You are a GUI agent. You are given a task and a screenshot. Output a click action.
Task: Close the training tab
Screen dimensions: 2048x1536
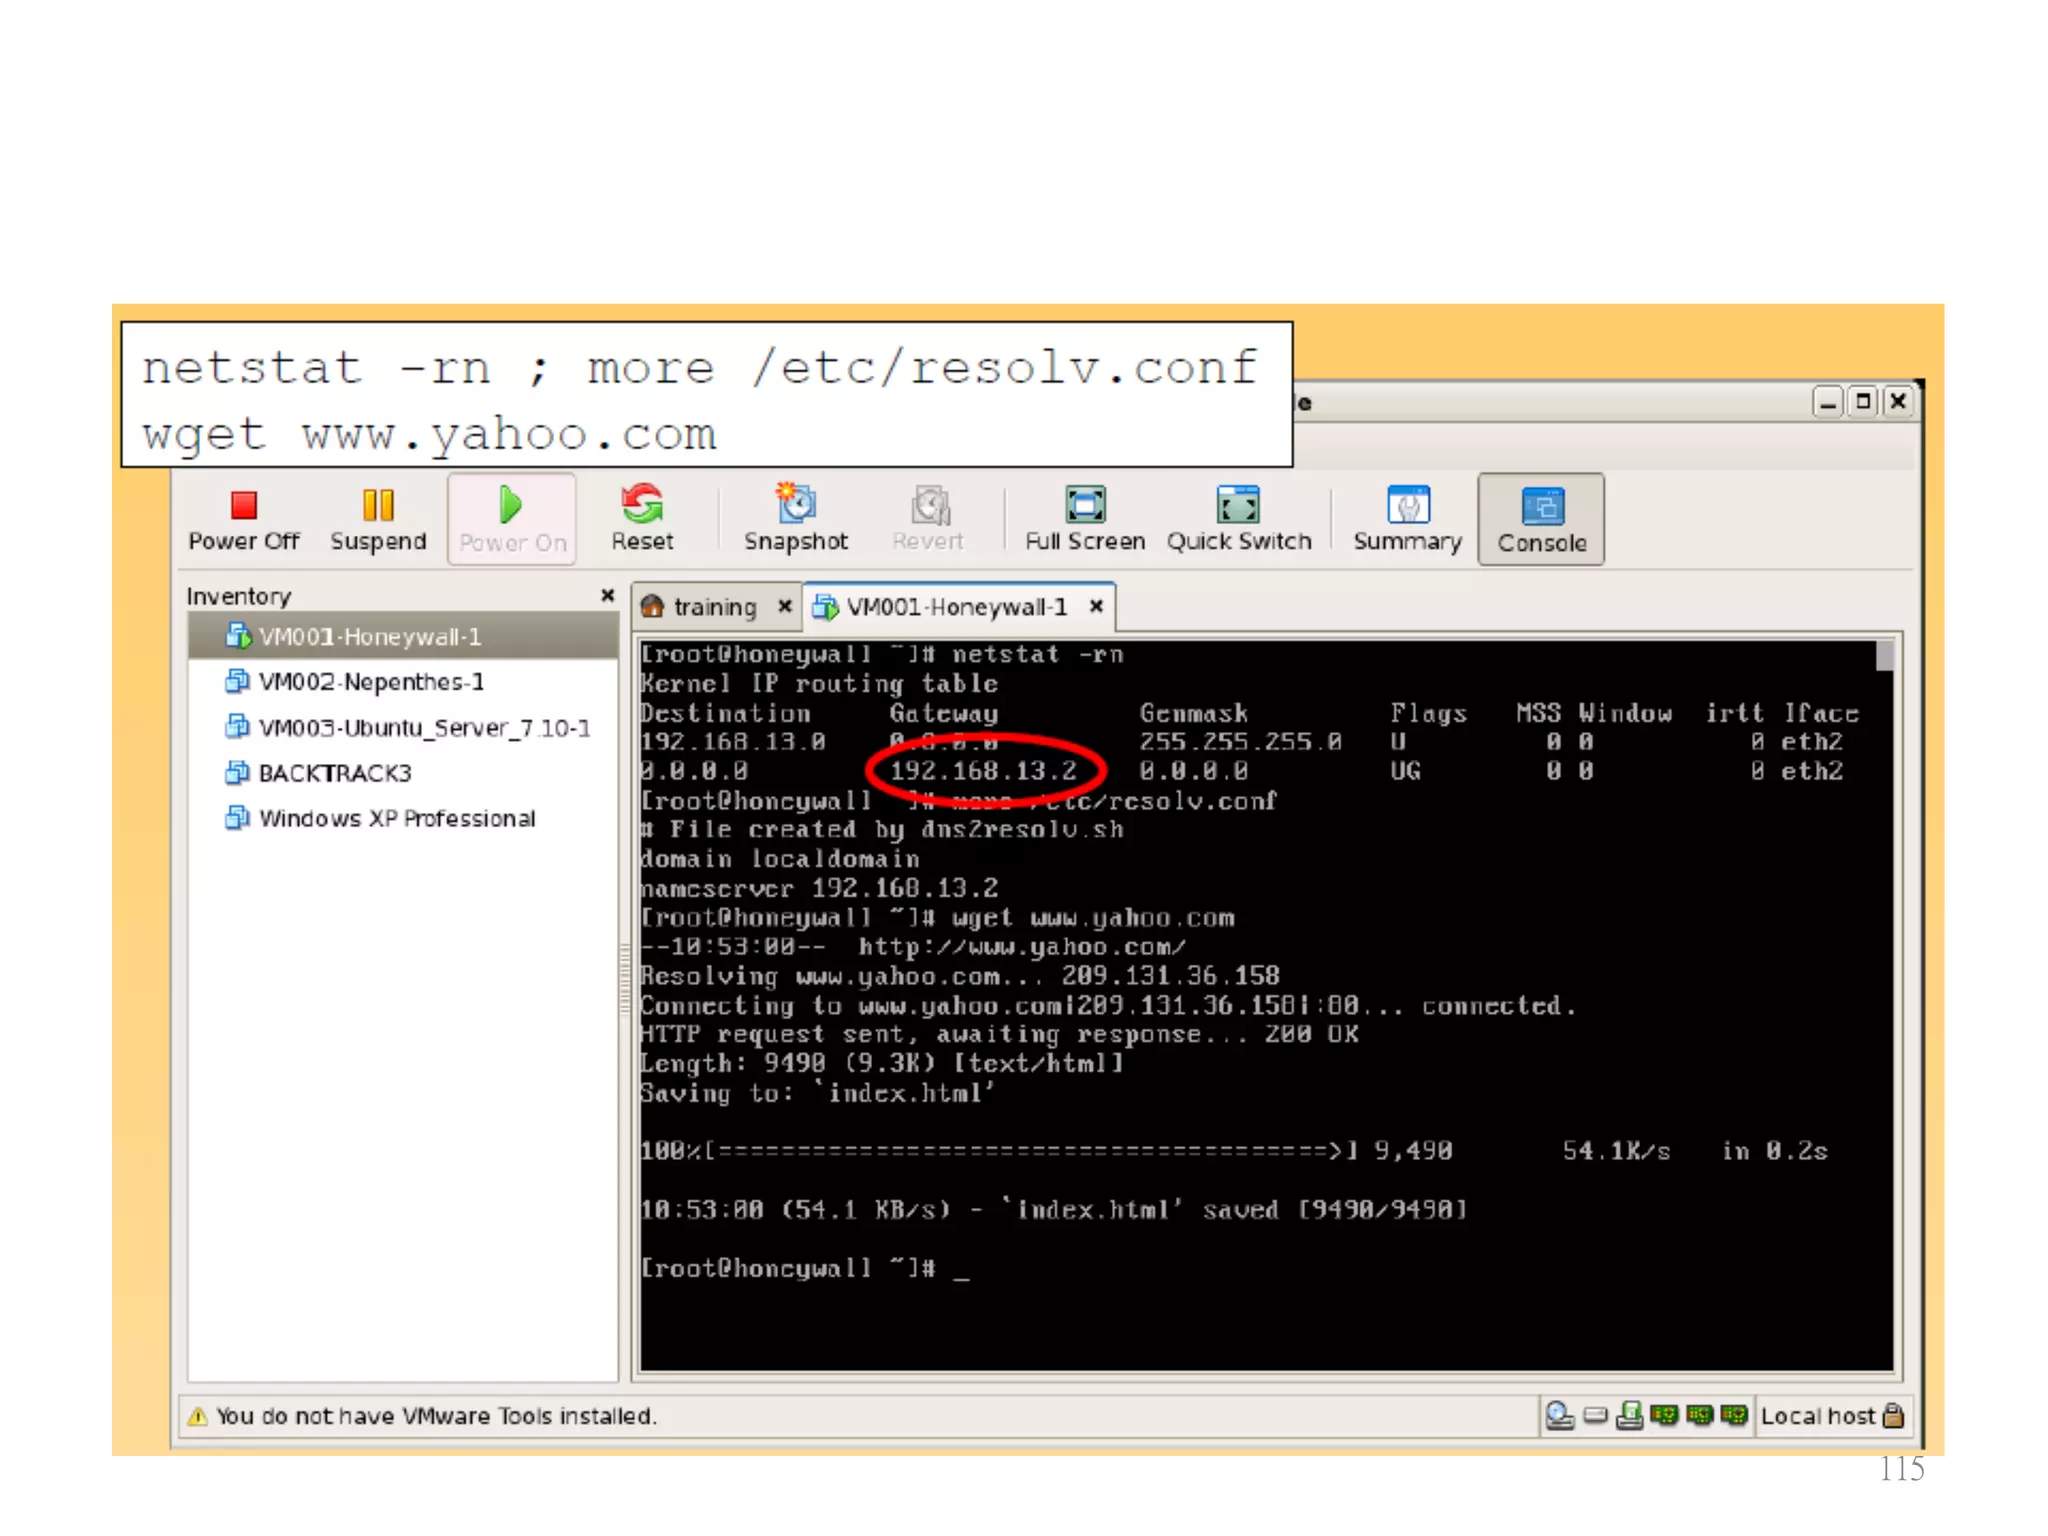[785, 606]
